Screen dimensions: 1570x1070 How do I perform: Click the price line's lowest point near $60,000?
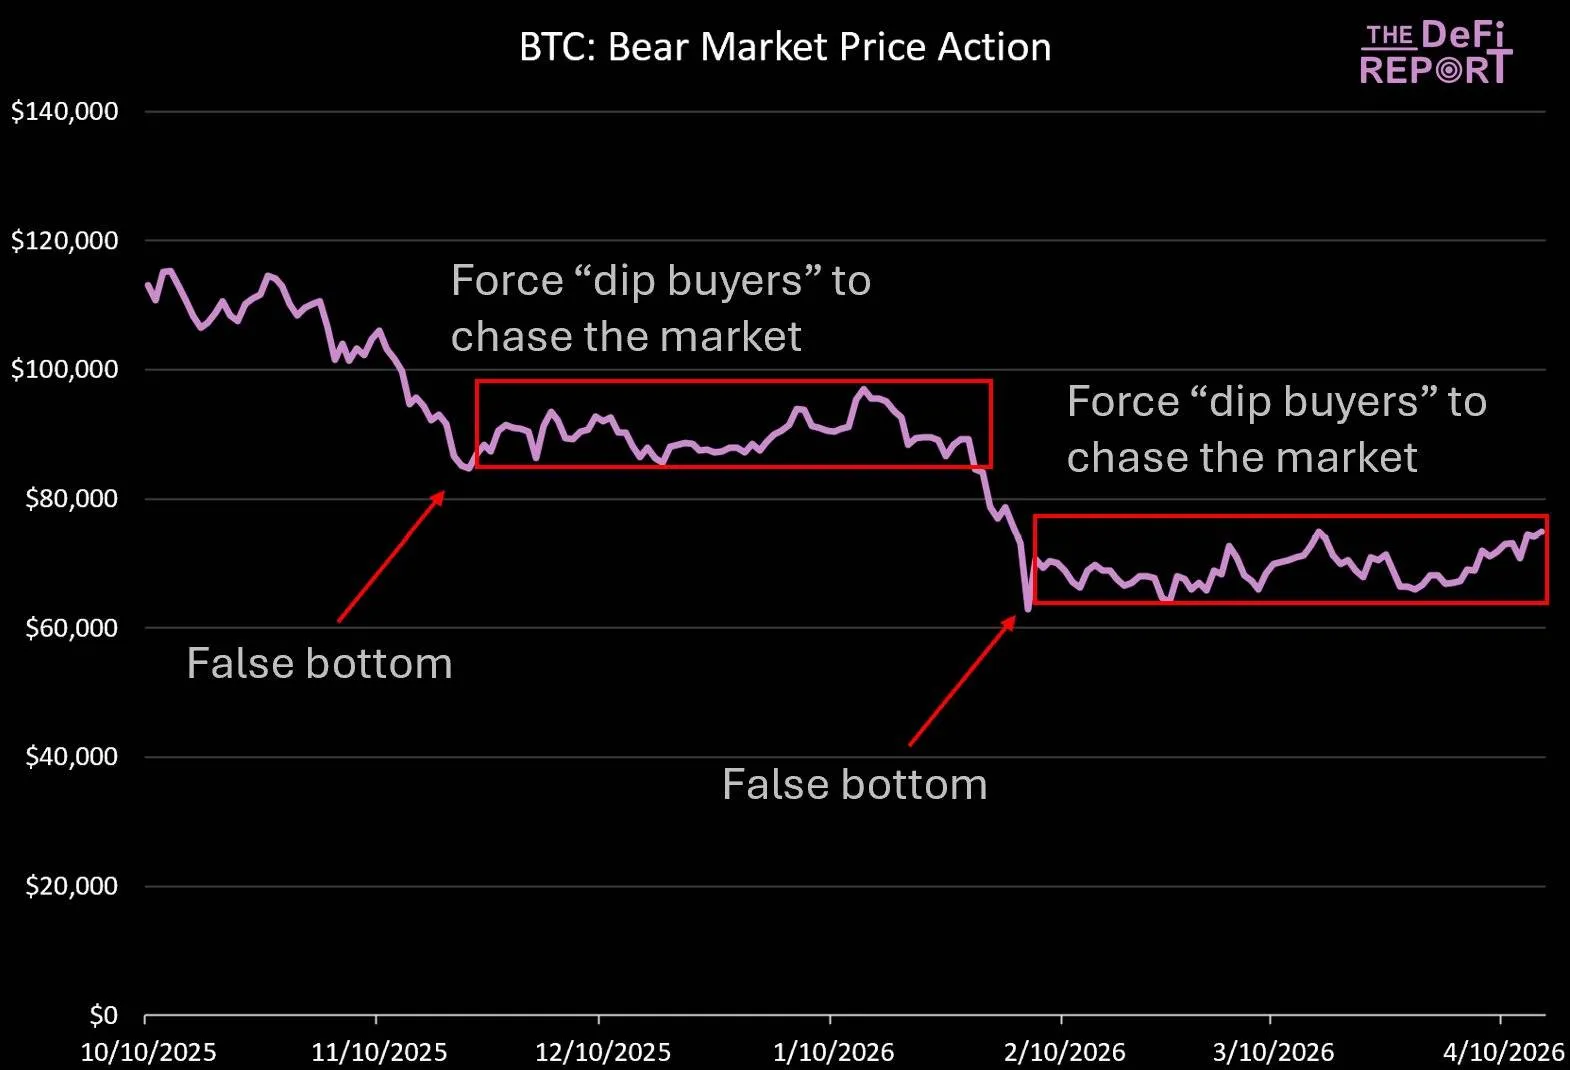click(1027, 608)
